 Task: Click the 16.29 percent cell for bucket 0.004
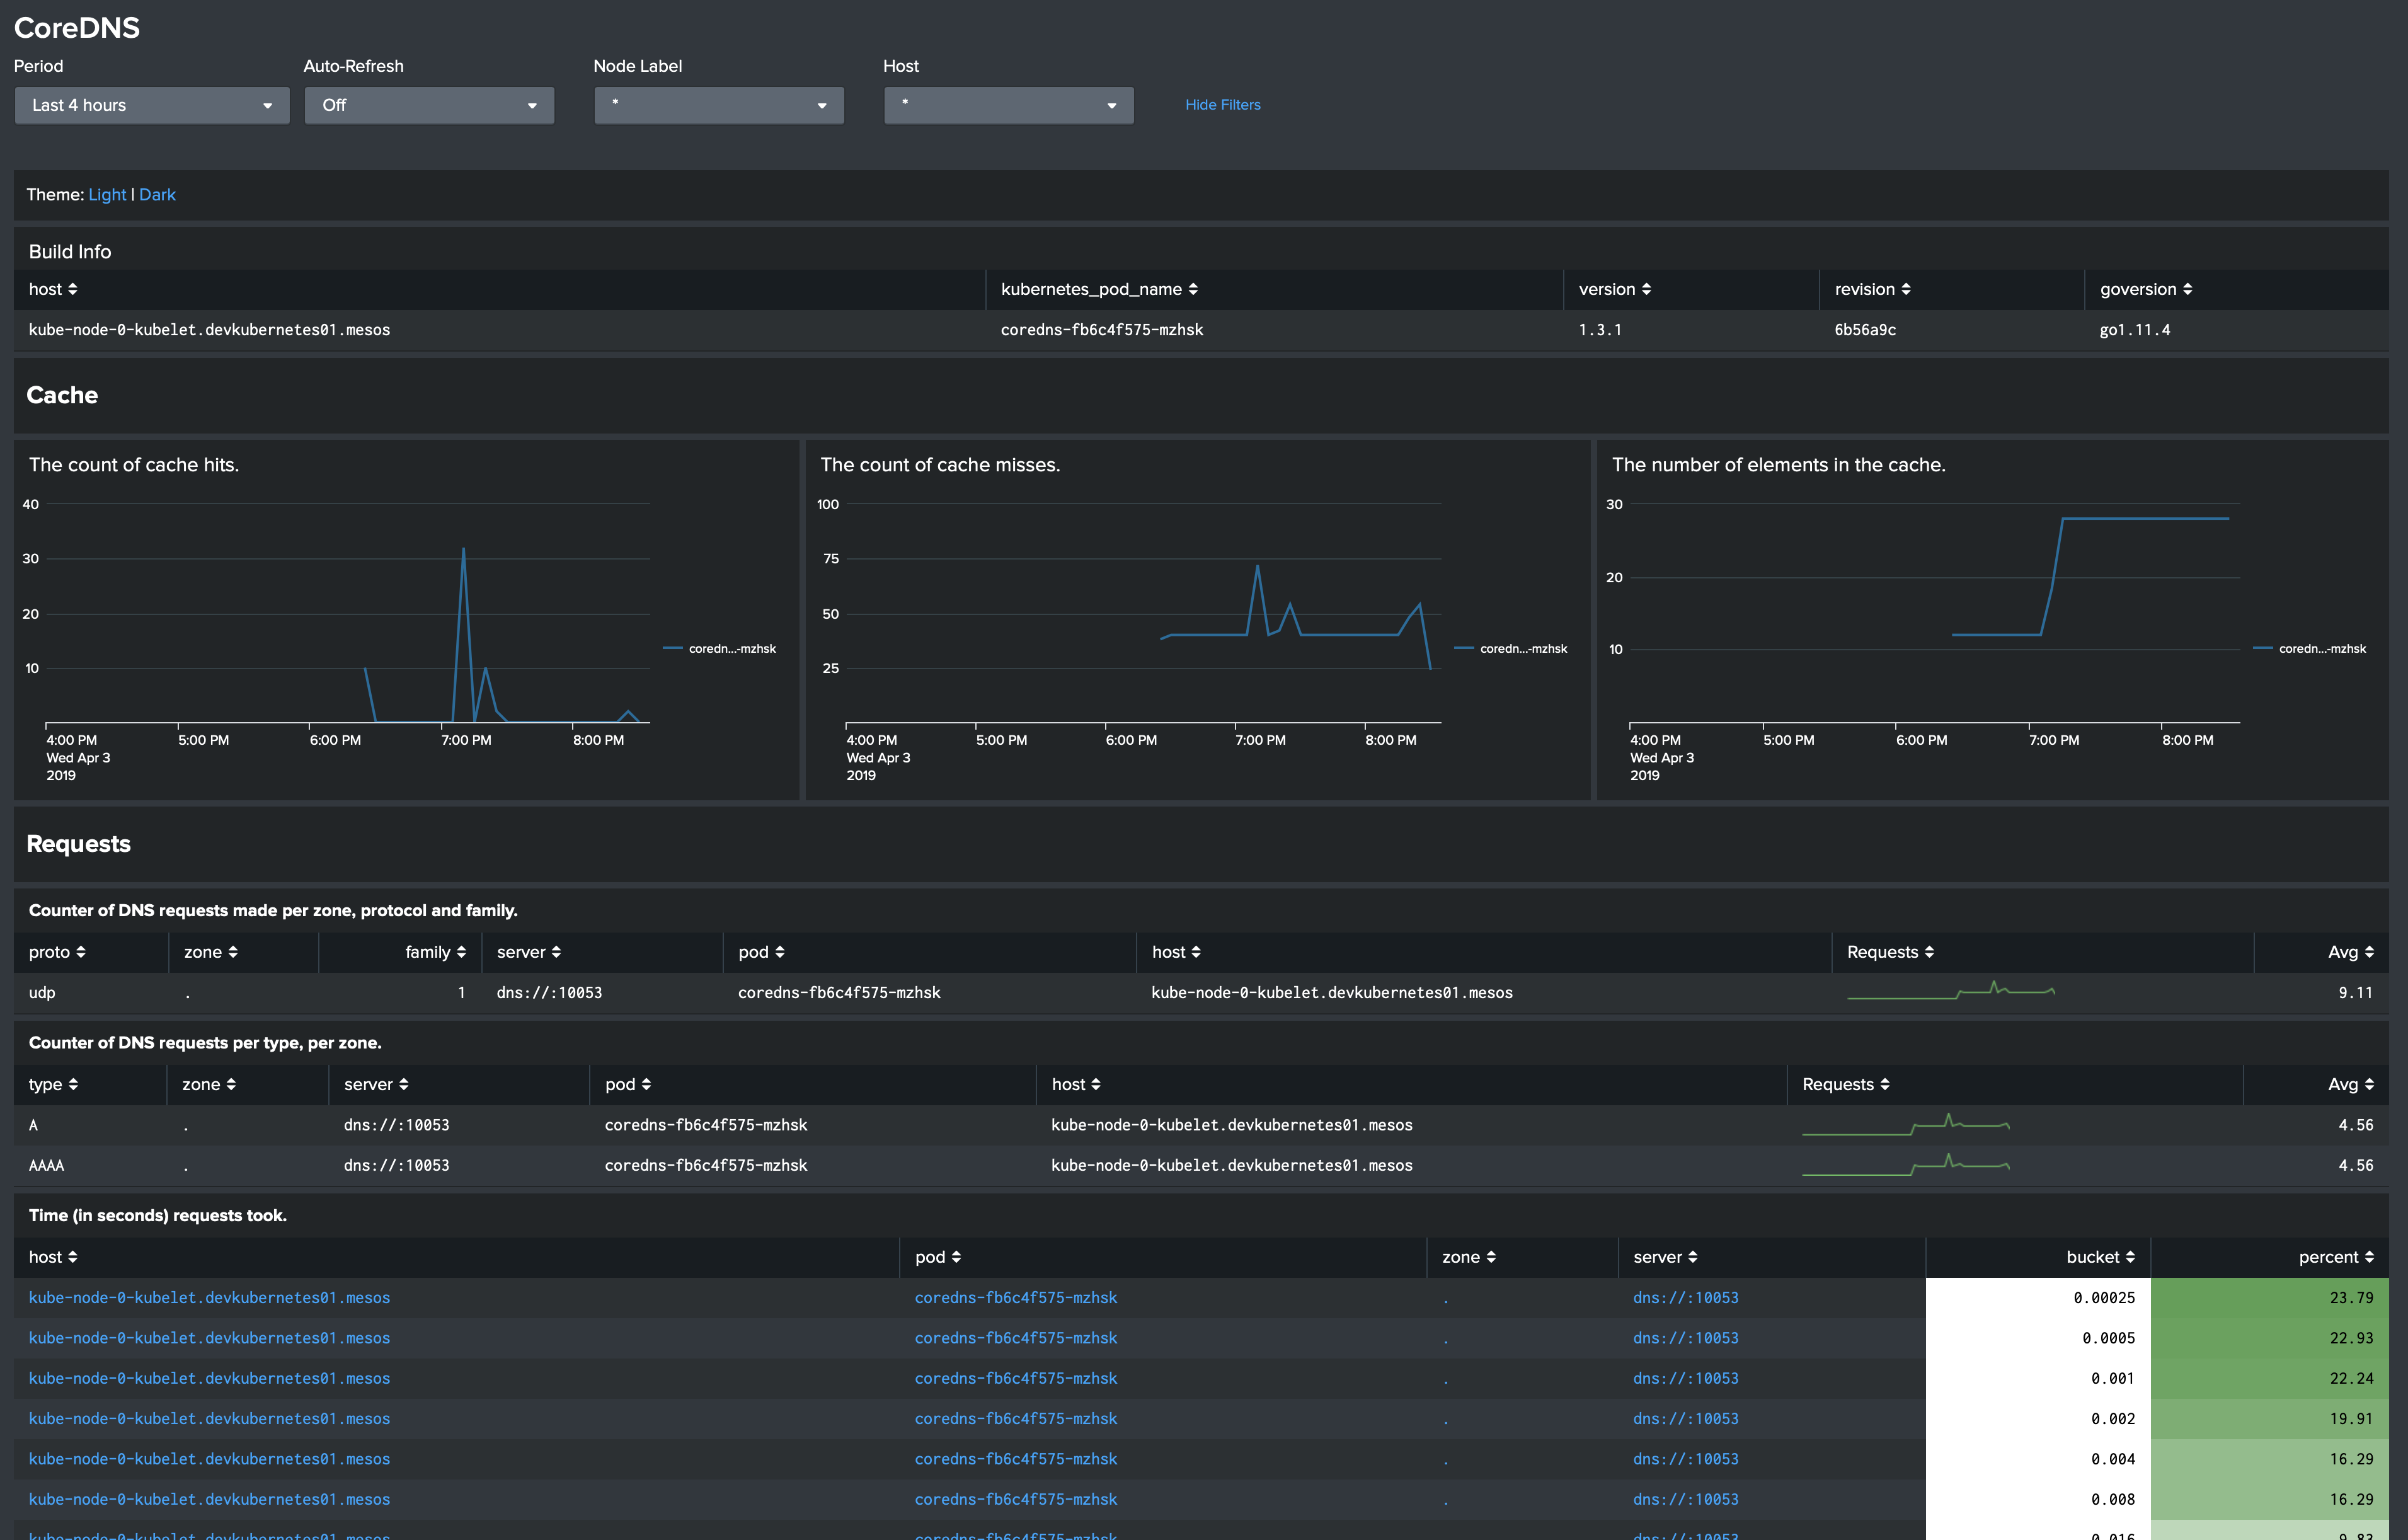tap(2269, 1459)
